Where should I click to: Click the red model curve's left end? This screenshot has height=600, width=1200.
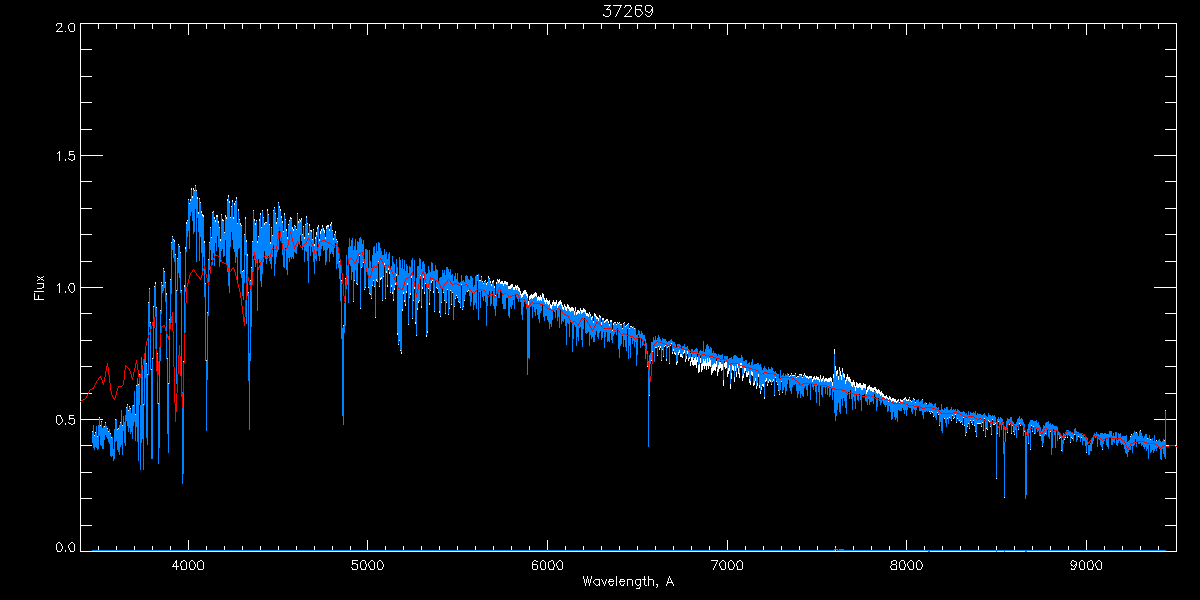coord(83,397)
